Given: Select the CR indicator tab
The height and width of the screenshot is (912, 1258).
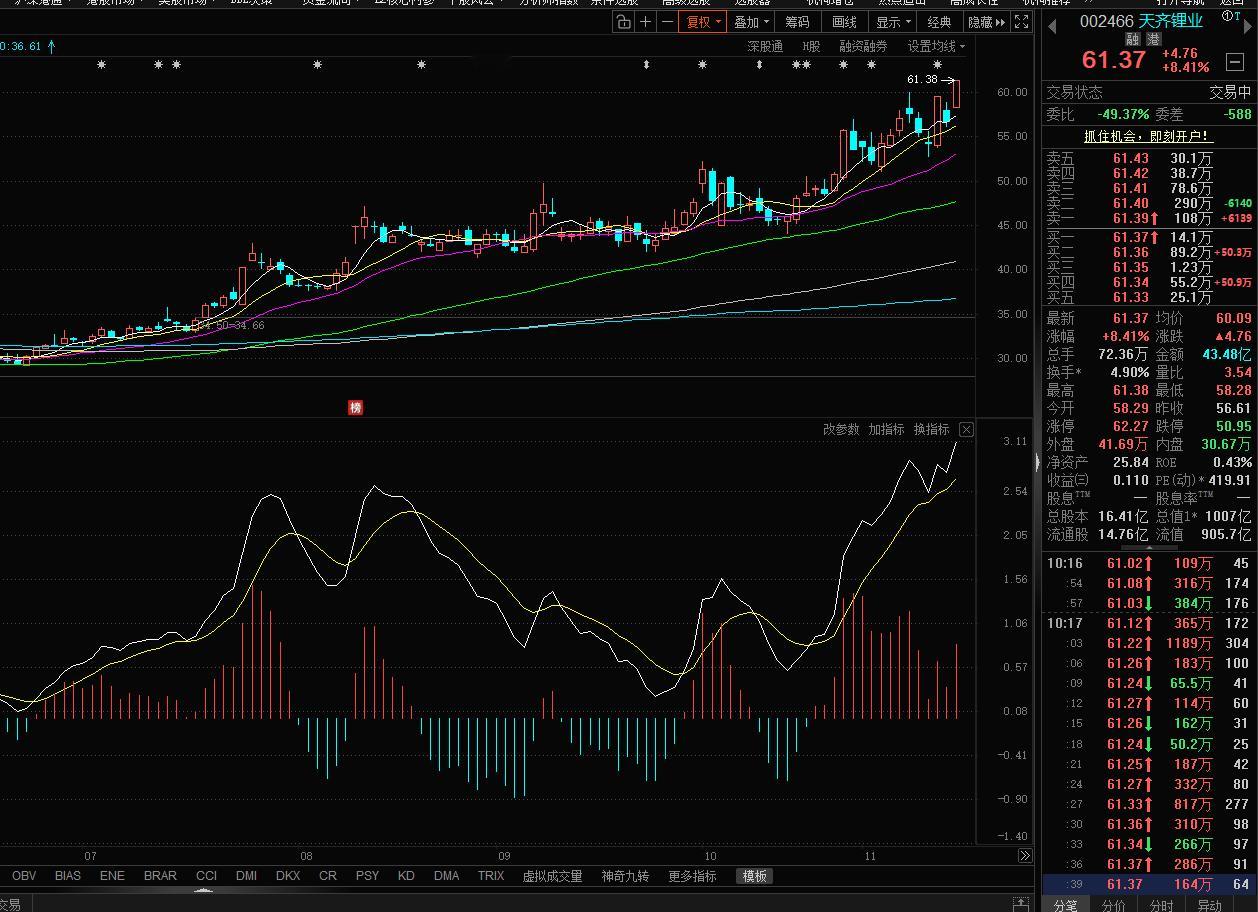Looking at the screenshot, I should click(x=327, y=876).
